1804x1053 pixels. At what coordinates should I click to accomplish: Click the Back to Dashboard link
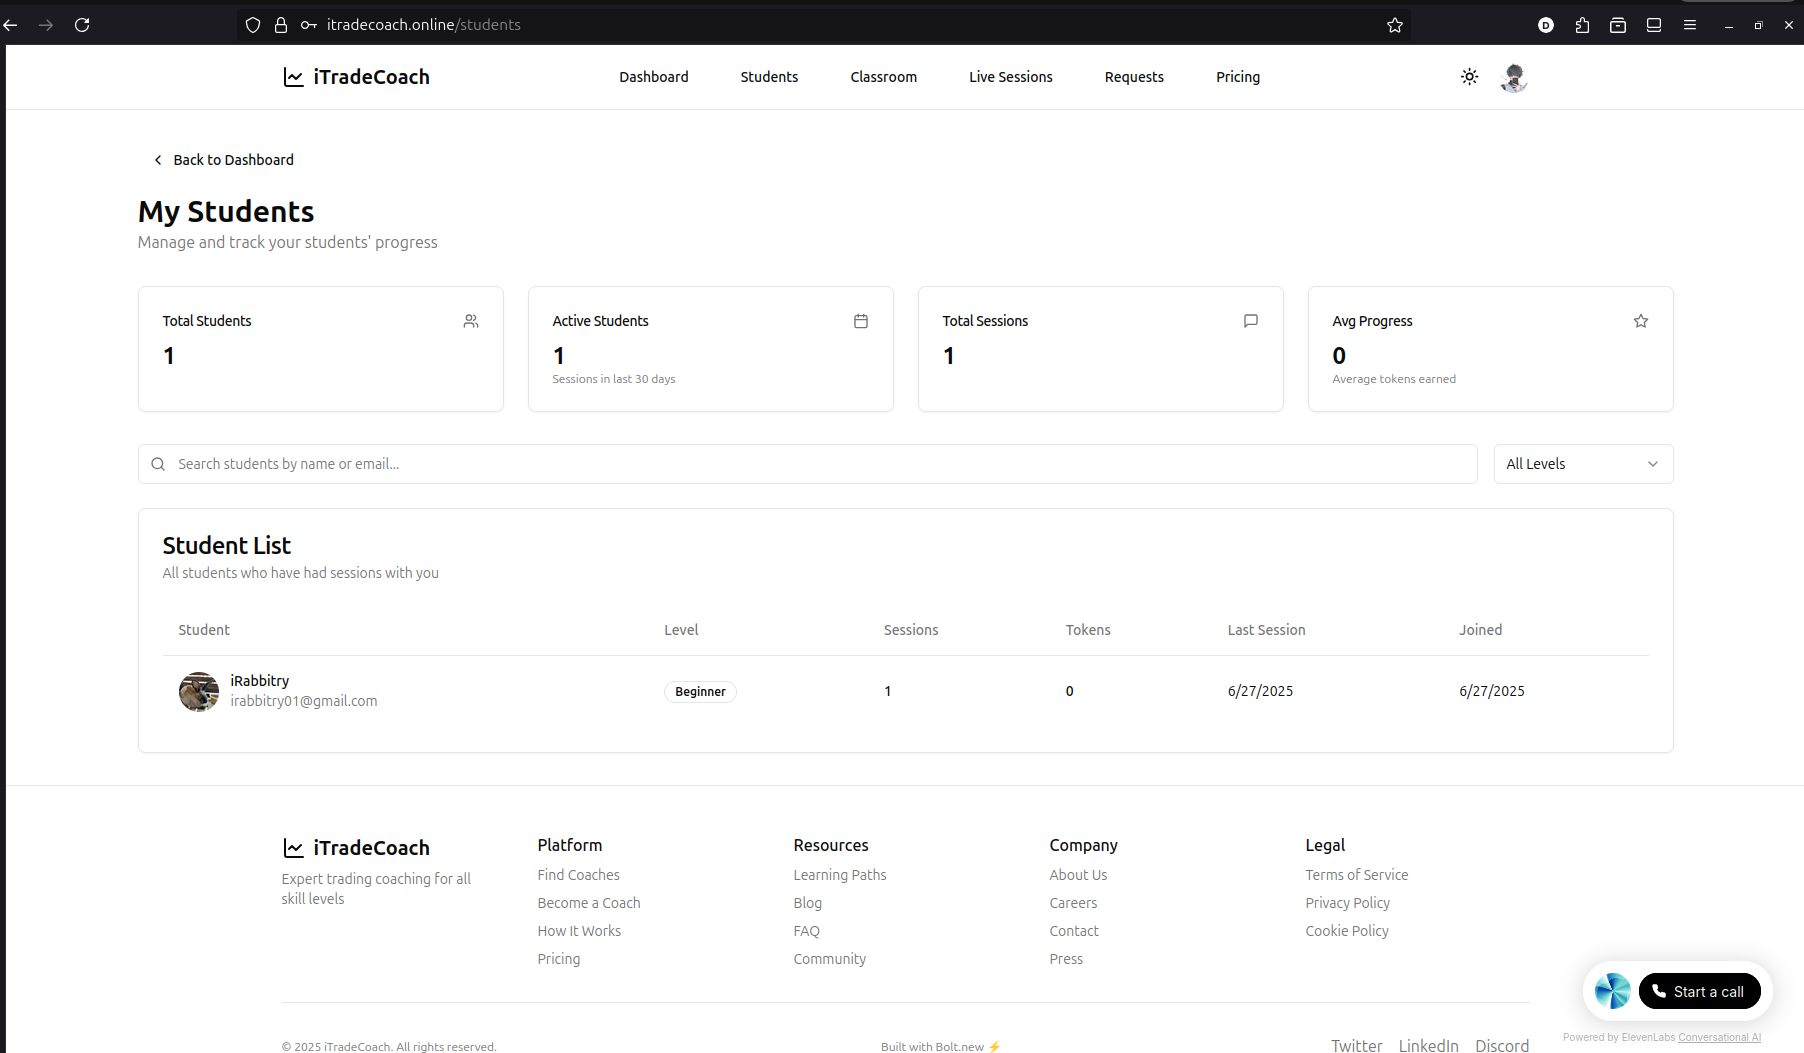tap(223, 160)
